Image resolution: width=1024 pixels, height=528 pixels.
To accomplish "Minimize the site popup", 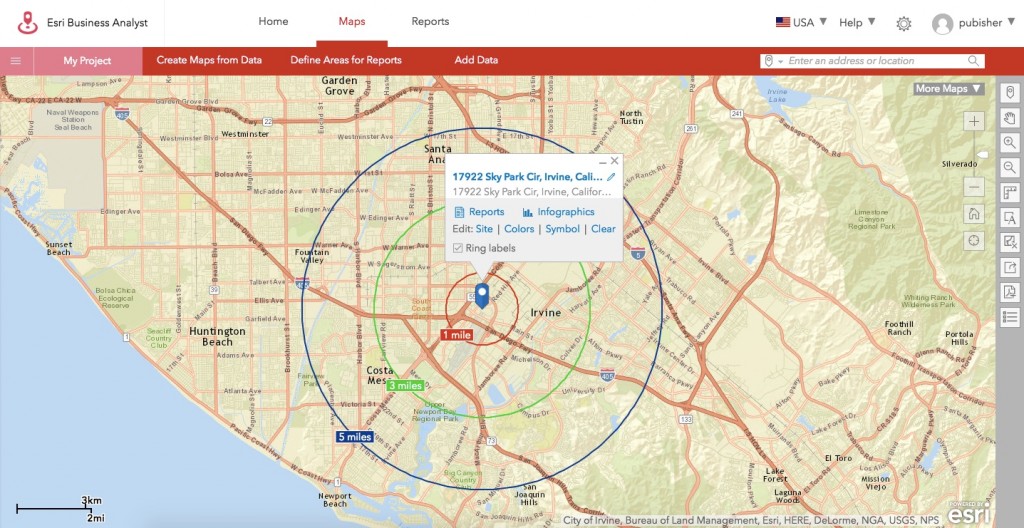I will coord(602,161).
